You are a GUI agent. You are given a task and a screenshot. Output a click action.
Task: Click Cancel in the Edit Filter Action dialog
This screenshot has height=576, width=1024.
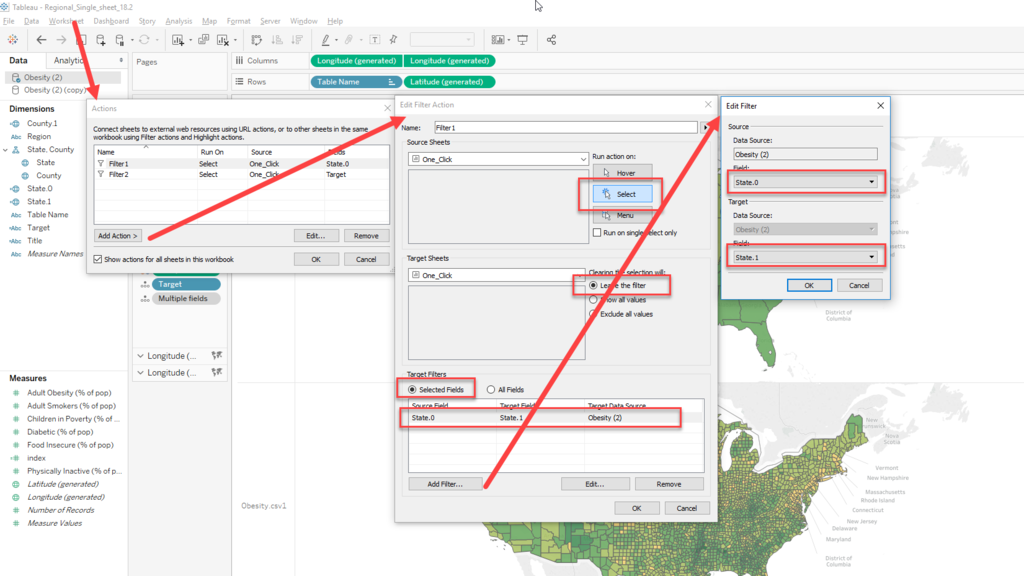pyautogui.click(x=687, y=508)
